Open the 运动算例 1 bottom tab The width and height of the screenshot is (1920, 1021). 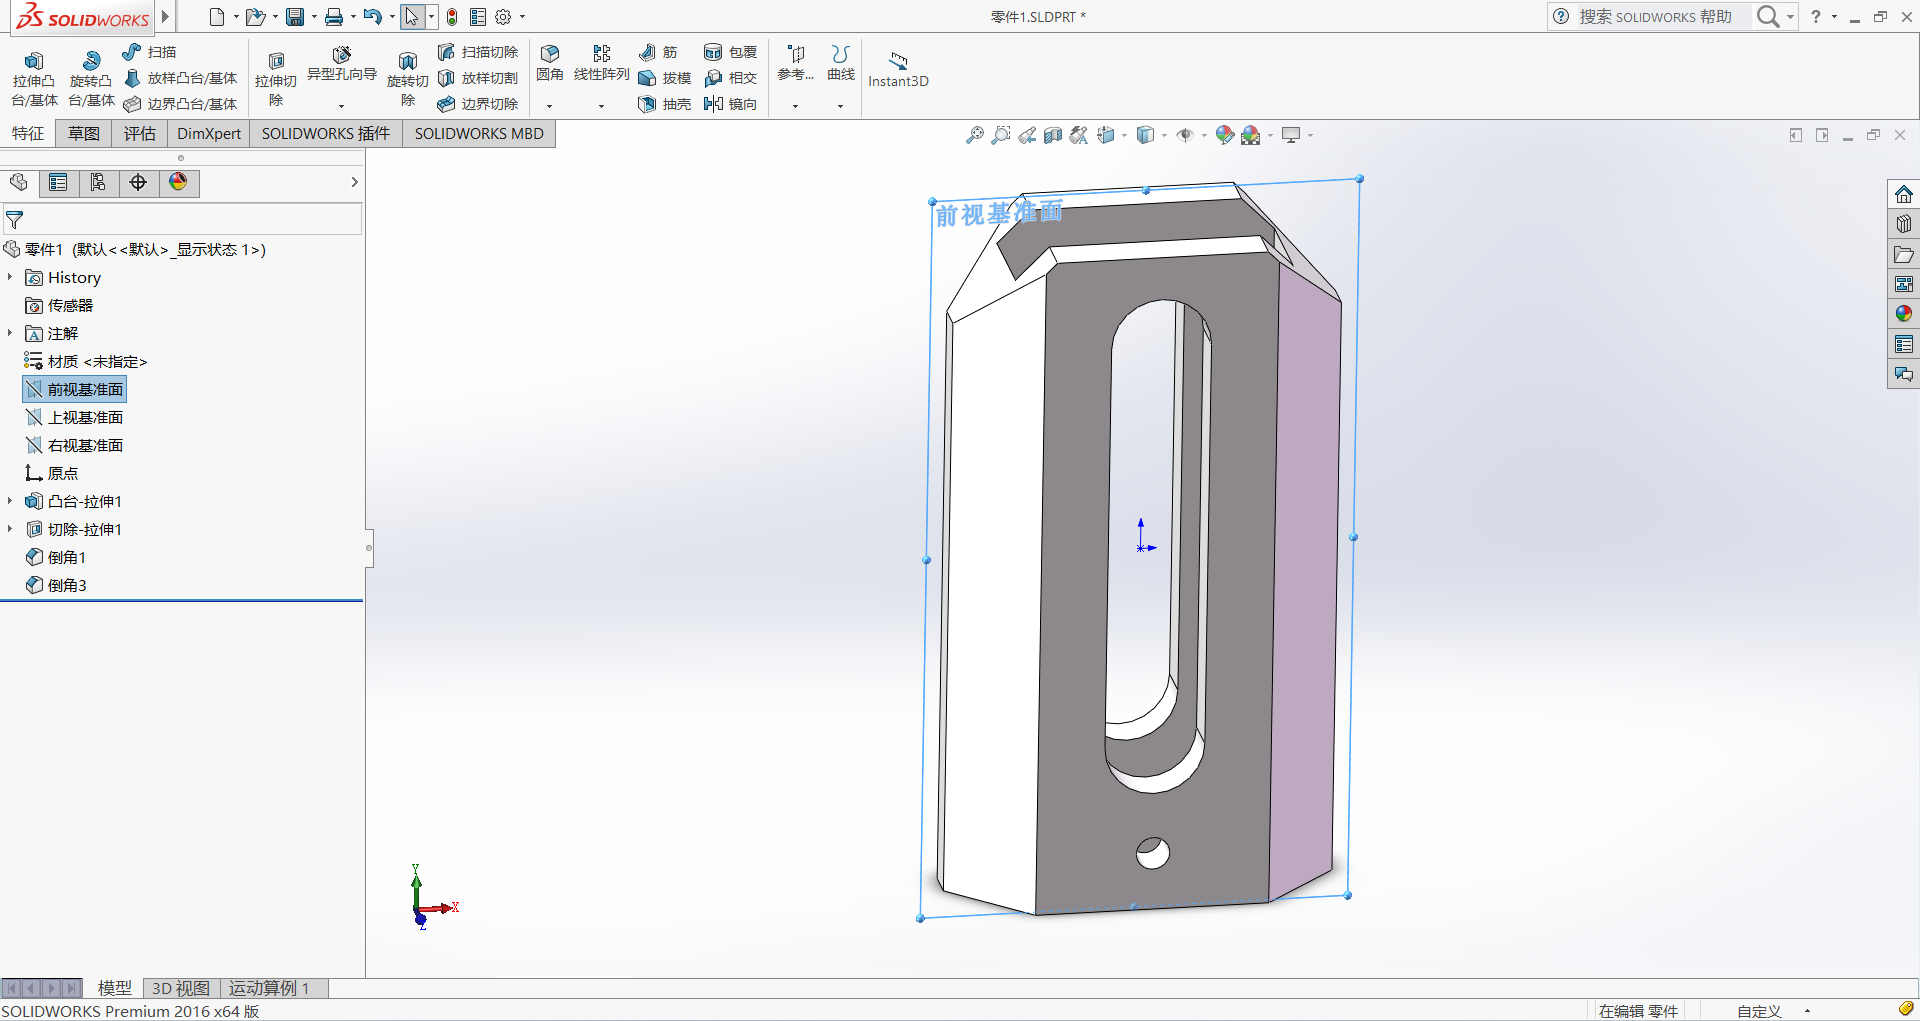[268, 988]
